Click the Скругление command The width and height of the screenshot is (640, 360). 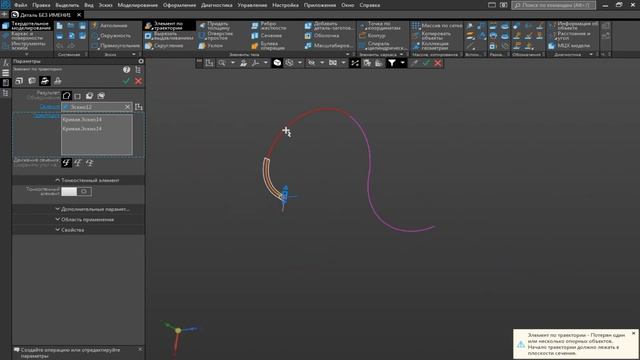(x=164, y=46)
